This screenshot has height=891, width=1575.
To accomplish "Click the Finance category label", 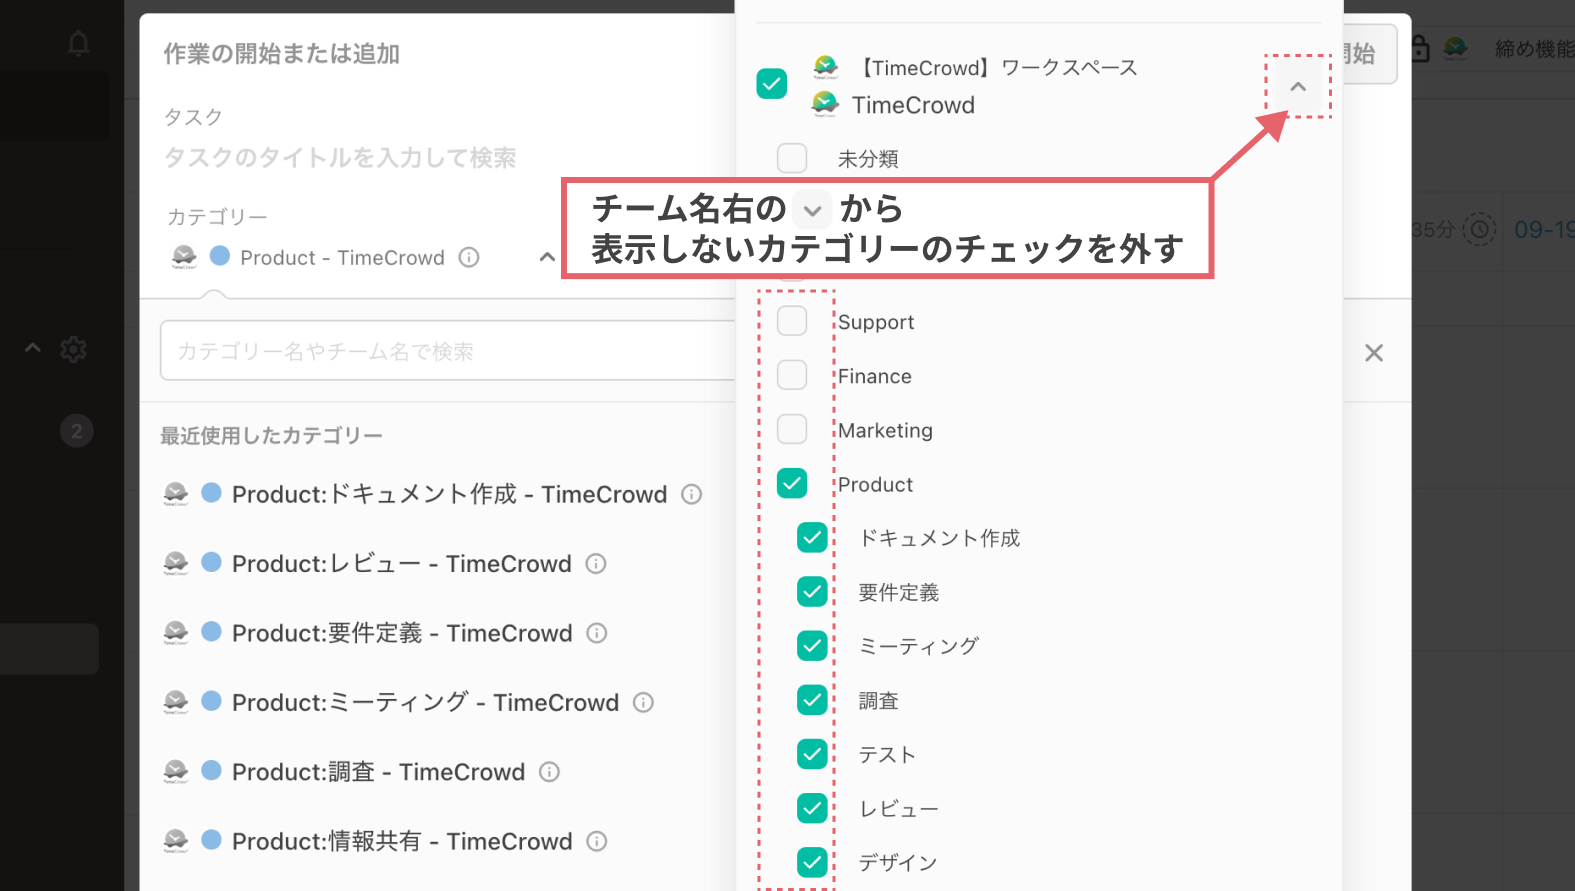I will 875,376.
